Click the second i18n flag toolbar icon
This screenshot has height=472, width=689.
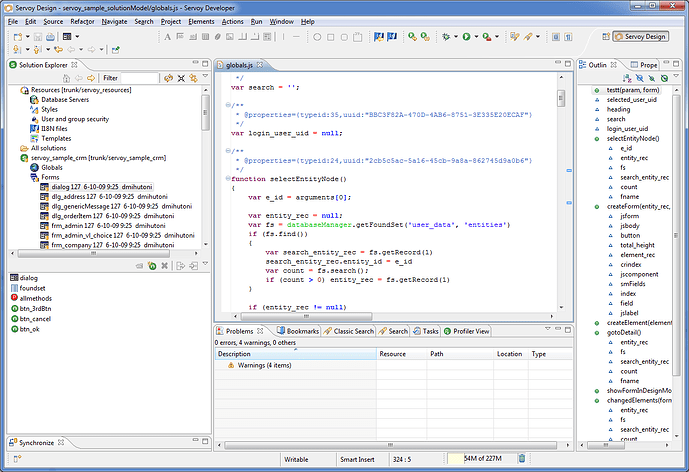tap(392, 37)
